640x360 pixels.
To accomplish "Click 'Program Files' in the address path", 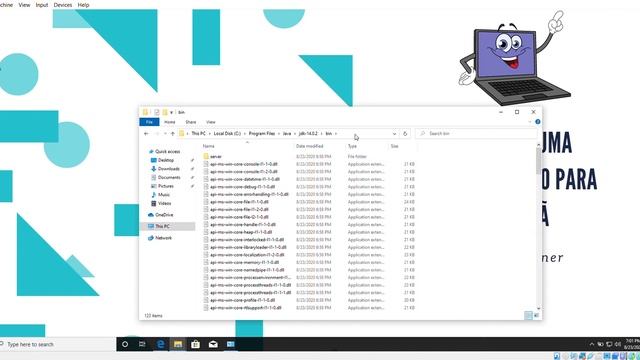I will coord(262,133).
